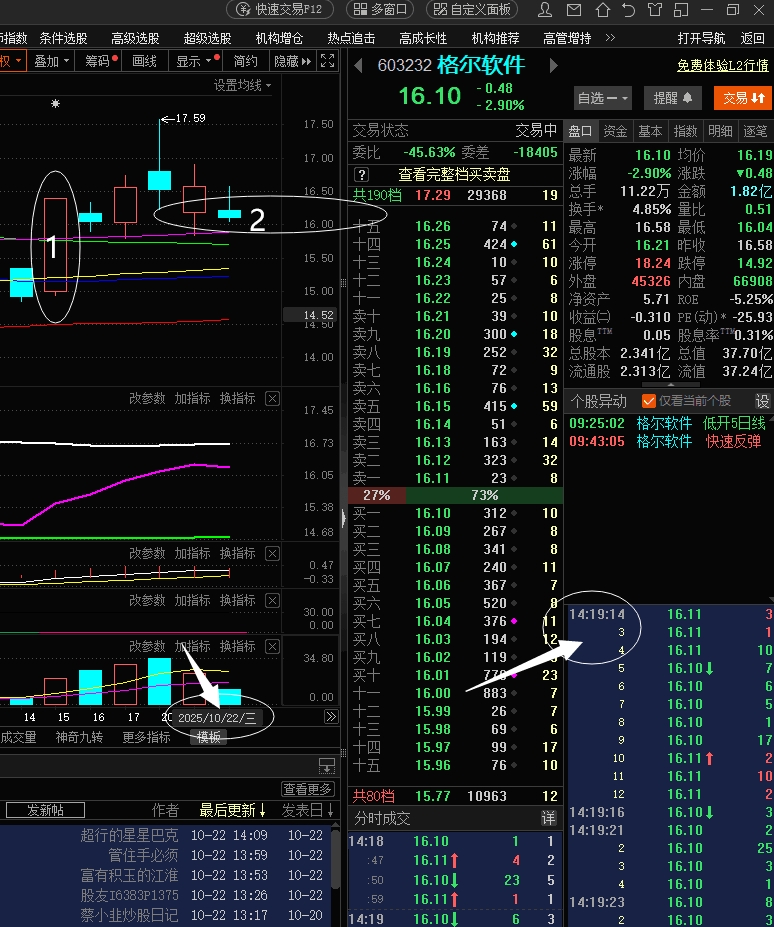The width and height of the screenshot is (774, 927).
Task: Click 改参数 in first indicator panel
Action: [x=147, y=398]
